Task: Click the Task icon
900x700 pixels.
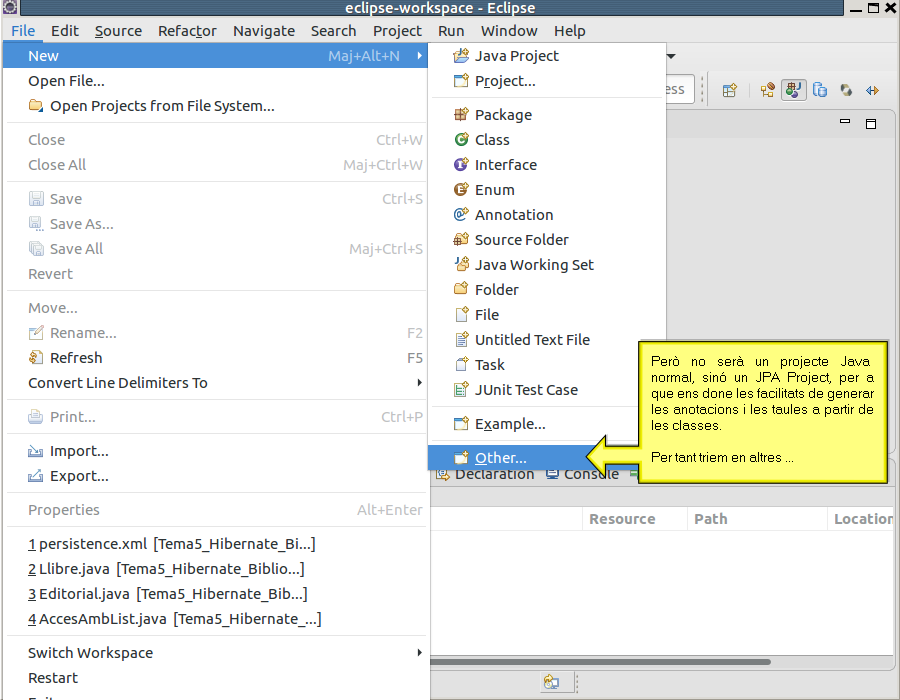Action: coord(461,364)
